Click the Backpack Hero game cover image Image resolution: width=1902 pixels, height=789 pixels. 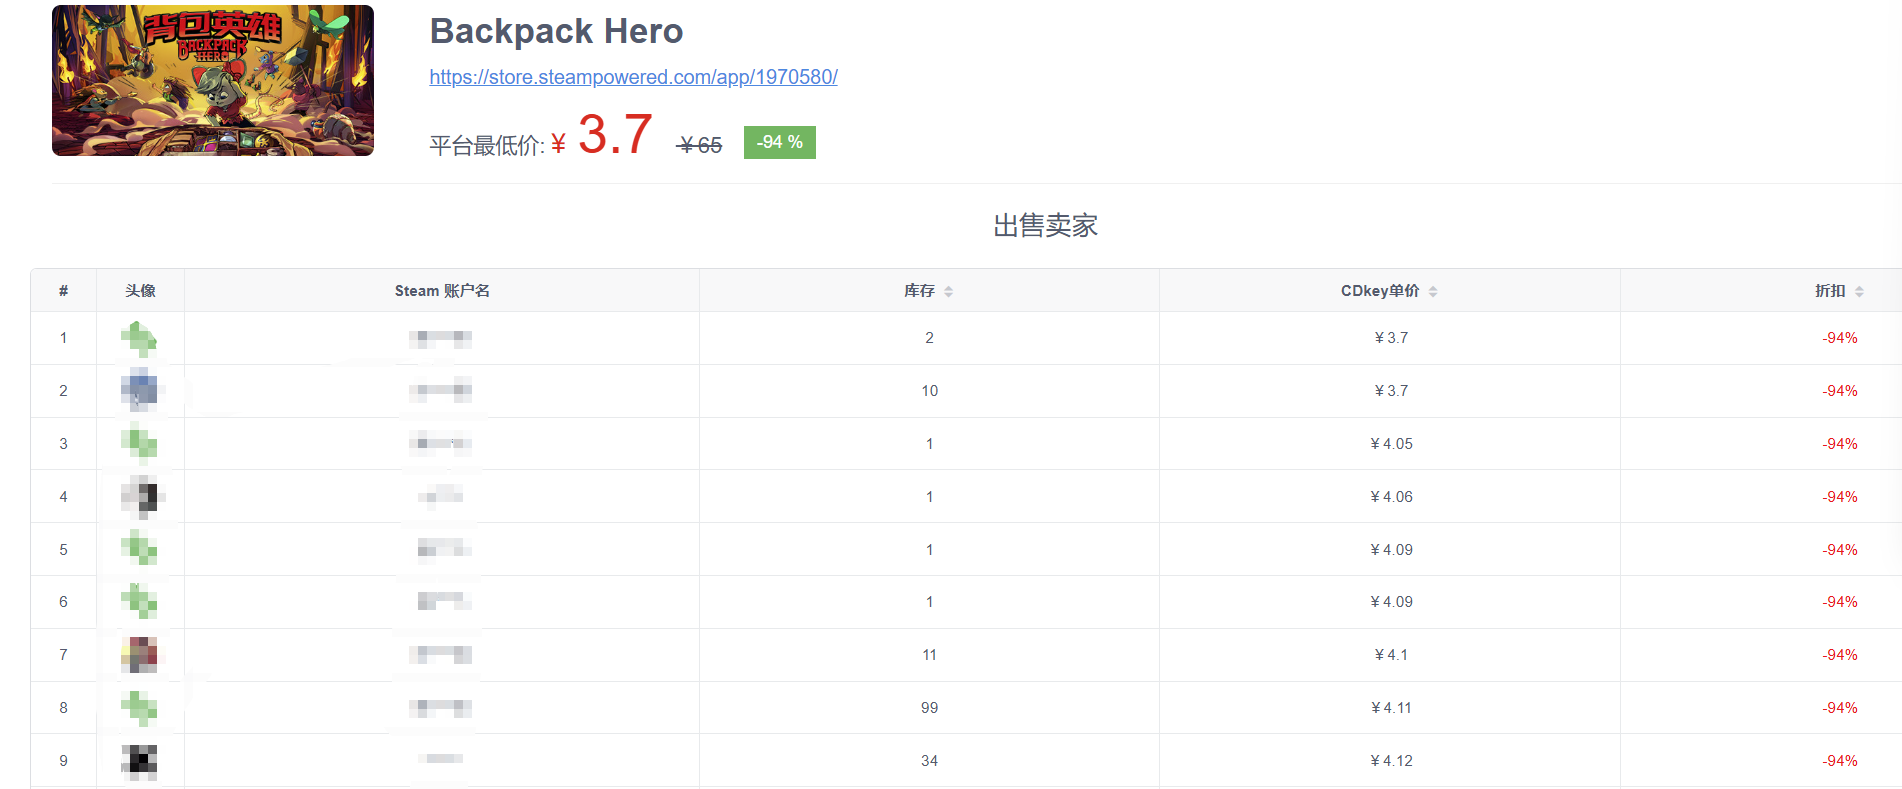213,81
